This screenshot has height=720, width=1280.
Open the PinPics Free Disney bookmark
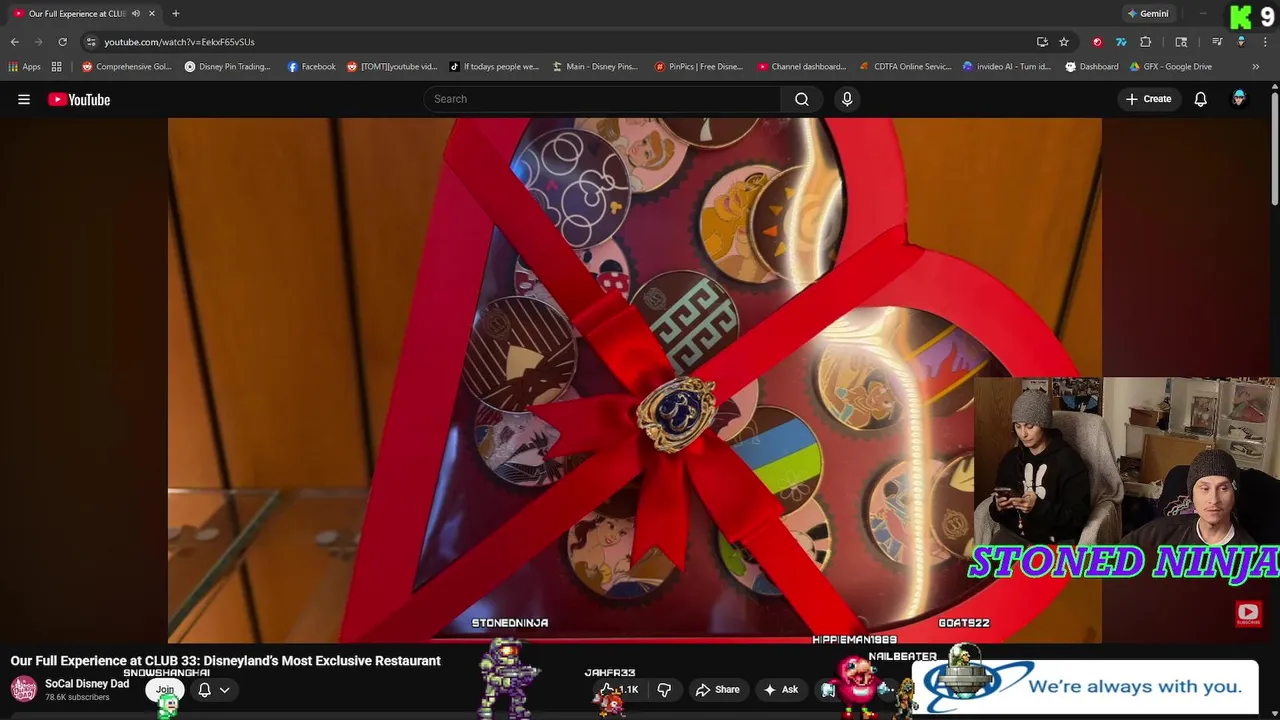(x=699, y=67)
